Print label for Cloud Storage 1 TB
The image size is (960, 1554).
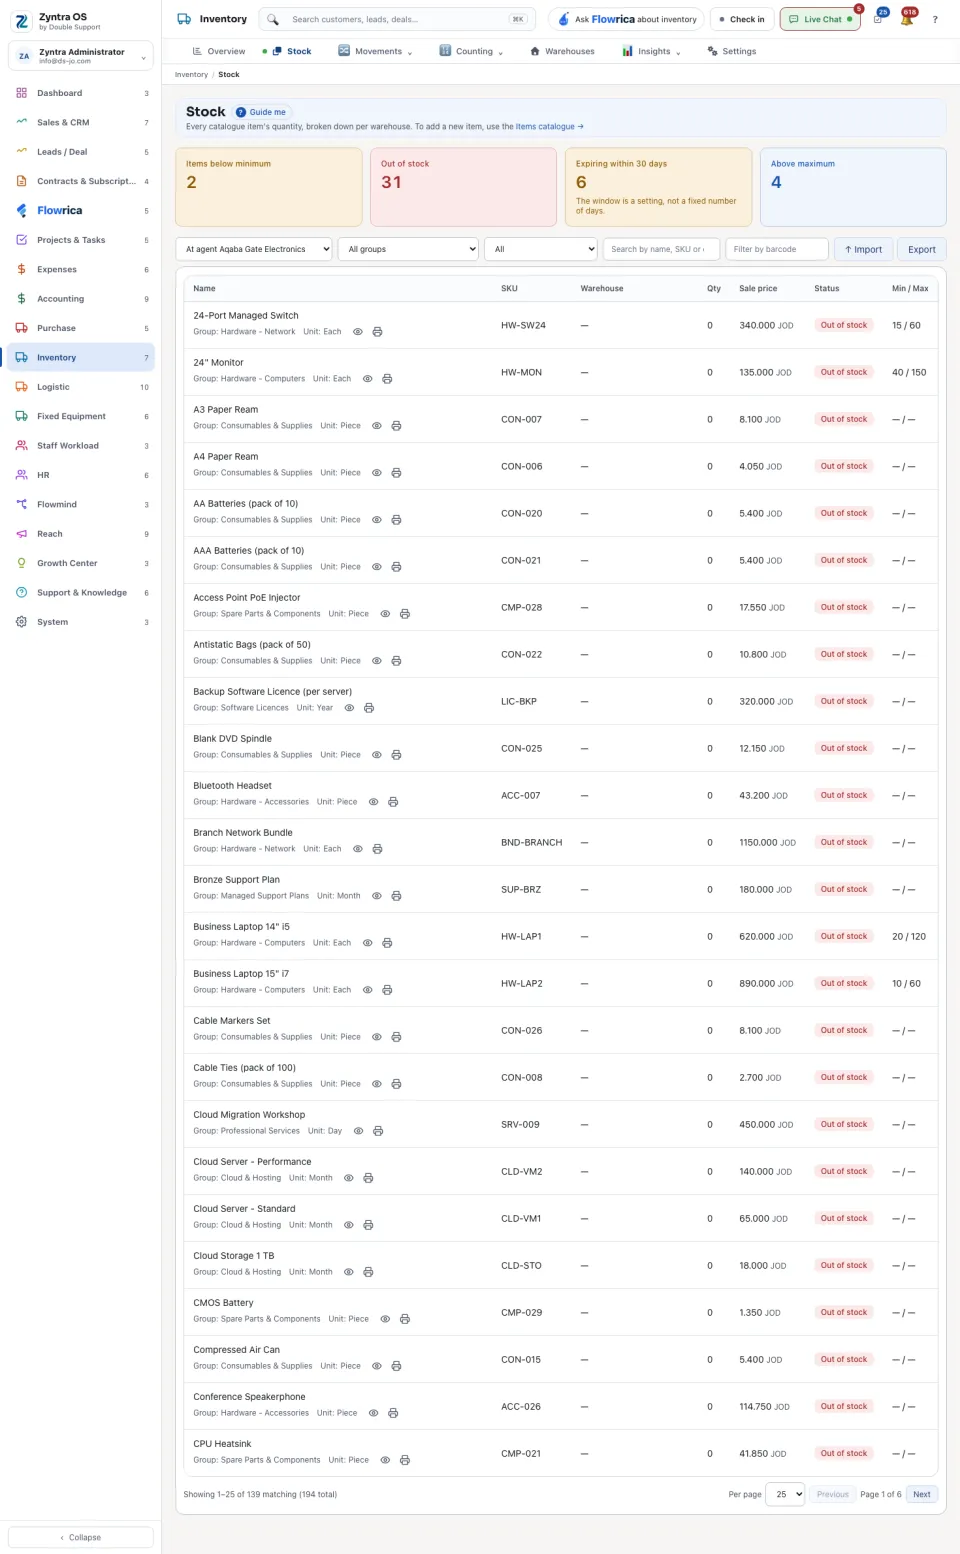pos(368,1272)
